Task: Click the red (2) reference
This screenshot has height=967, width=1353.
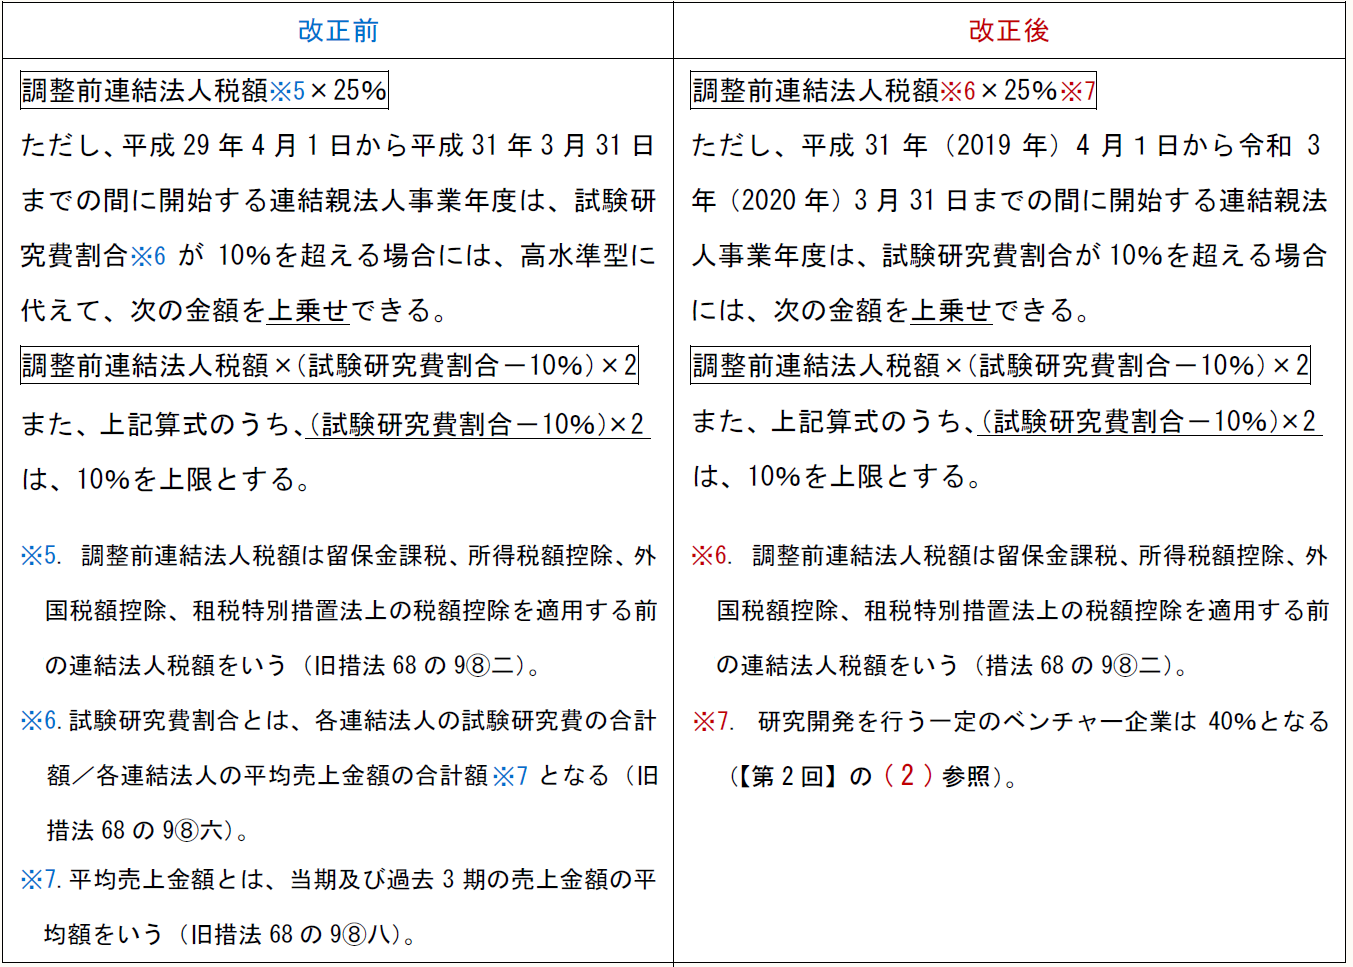Action: pyautogui.click(x=908, y=776)
